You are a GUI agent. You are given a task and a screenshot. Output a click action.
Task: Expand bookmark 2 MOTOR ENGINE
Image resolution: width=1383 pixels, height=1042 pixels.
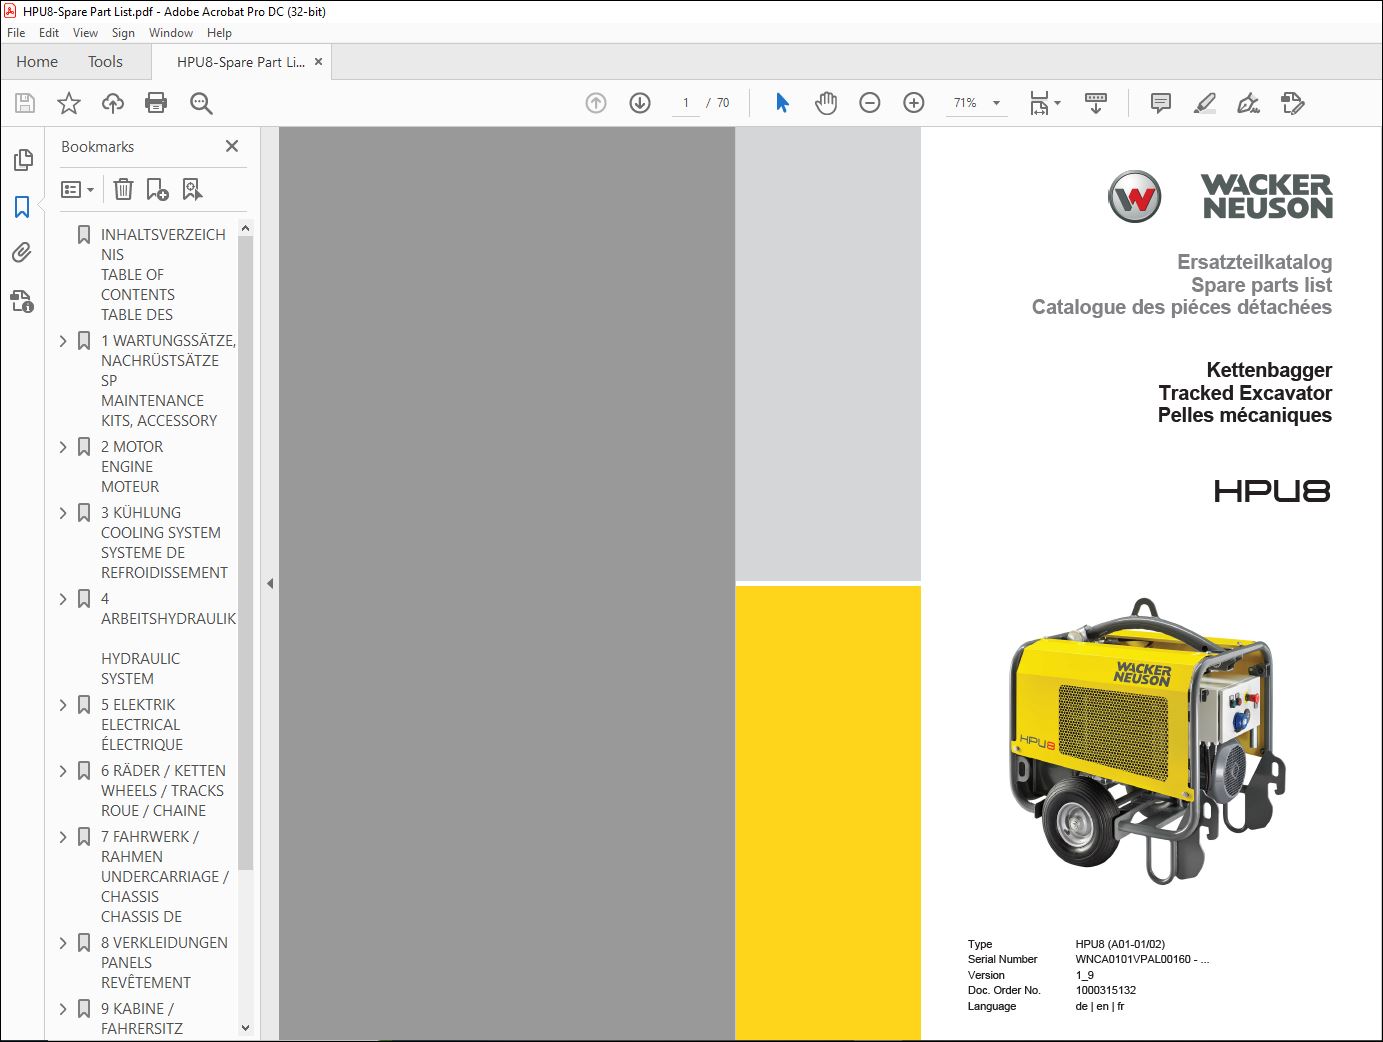click(63, 447)
